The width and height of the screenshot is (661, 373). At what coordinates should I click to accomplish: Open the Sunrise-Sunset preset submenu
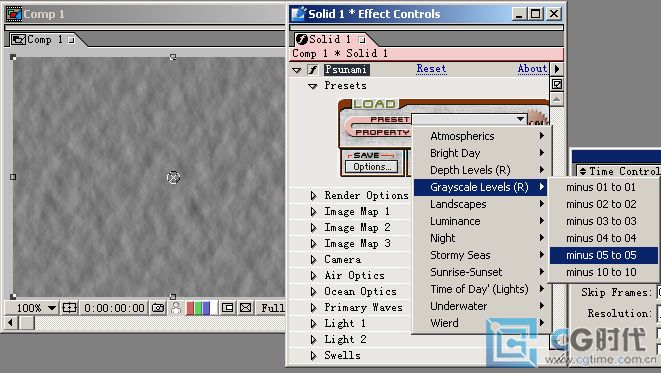point(480,272)
